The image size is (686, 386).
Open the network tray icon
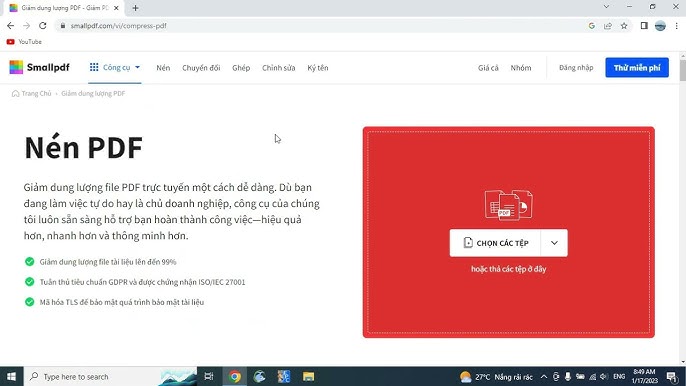(592, 377)
